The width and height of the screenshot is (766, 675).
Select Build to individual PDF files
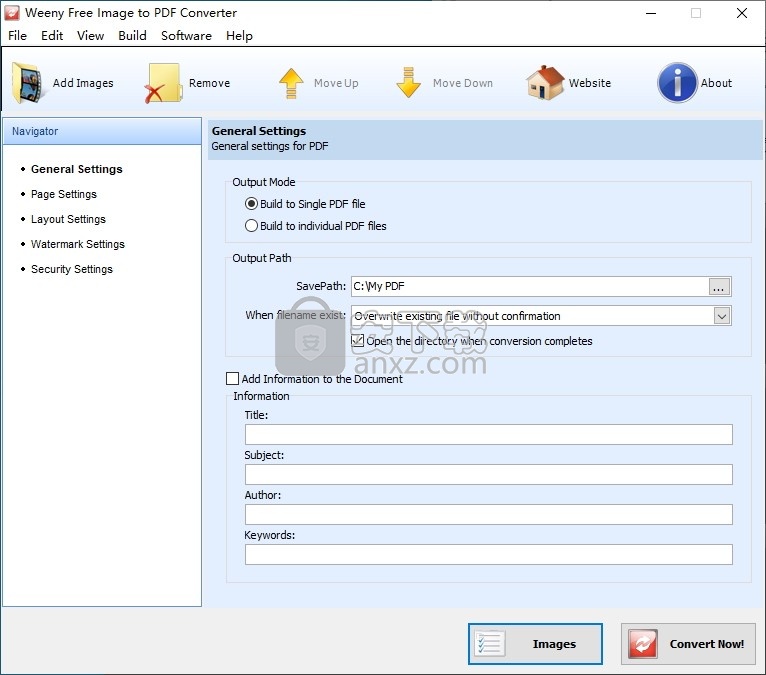click(316, 226)
